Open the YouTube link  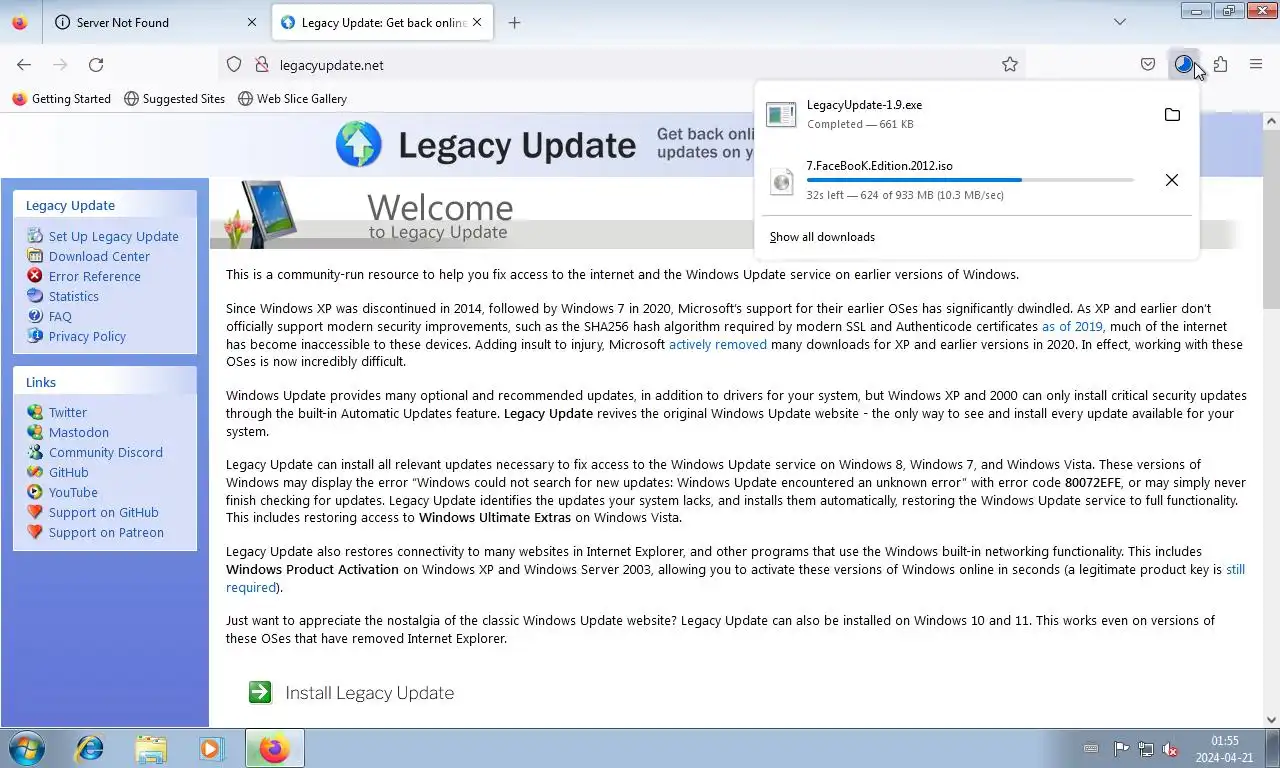tap(73, 492)
